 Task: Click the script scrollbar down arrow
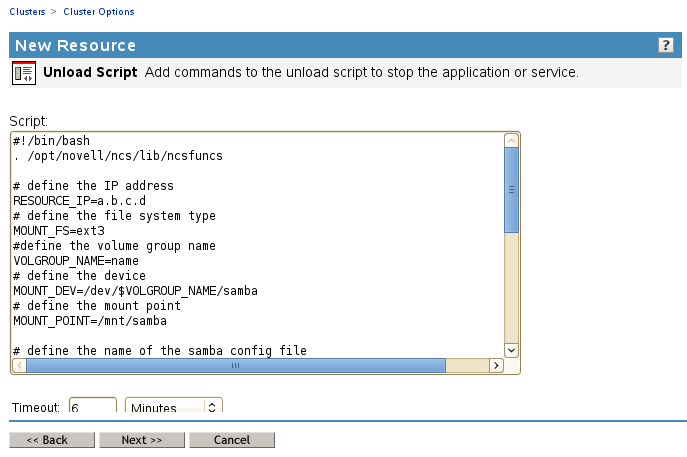511,349
